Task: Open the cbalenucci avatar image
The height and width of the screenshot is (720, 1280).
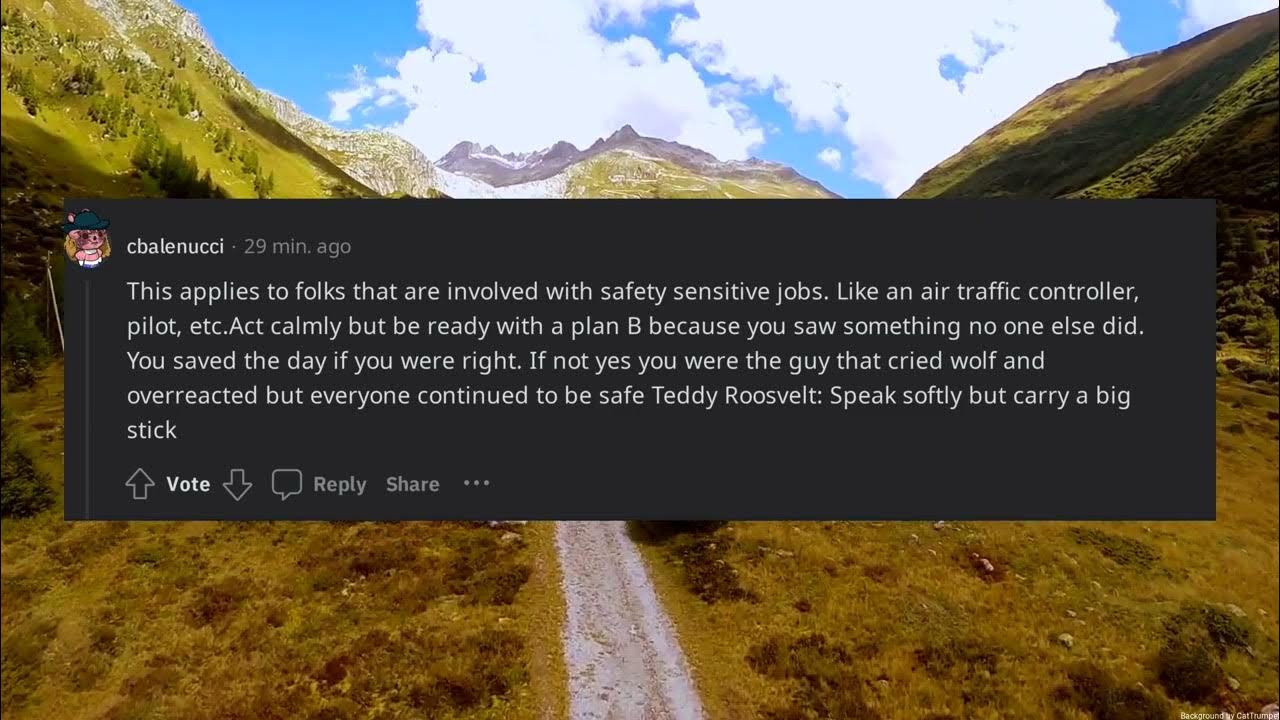Action: point(88,239)
